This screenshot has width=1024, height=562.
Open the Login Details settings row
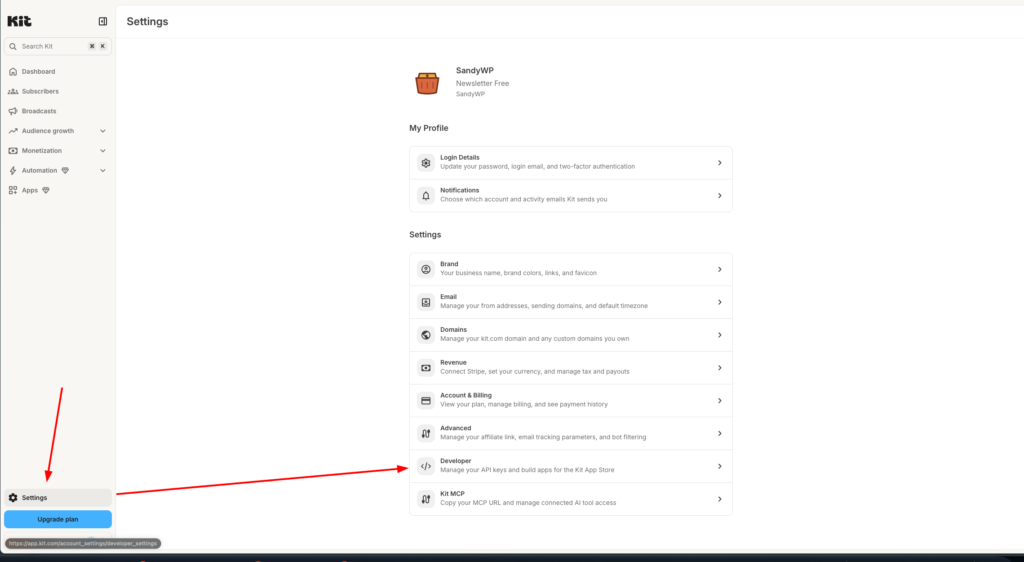[571, 163]
